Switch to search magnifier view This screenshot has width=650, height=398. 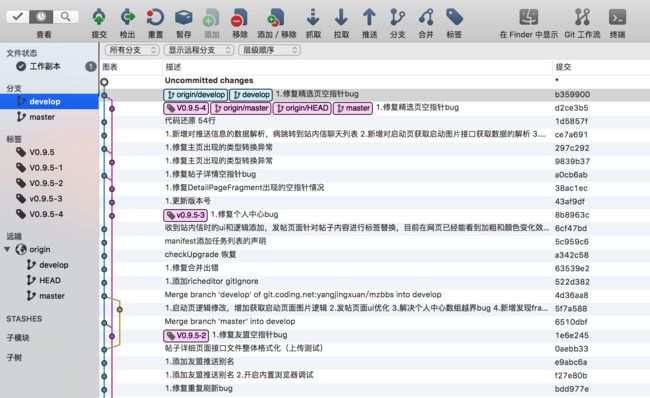pos(65,17)
